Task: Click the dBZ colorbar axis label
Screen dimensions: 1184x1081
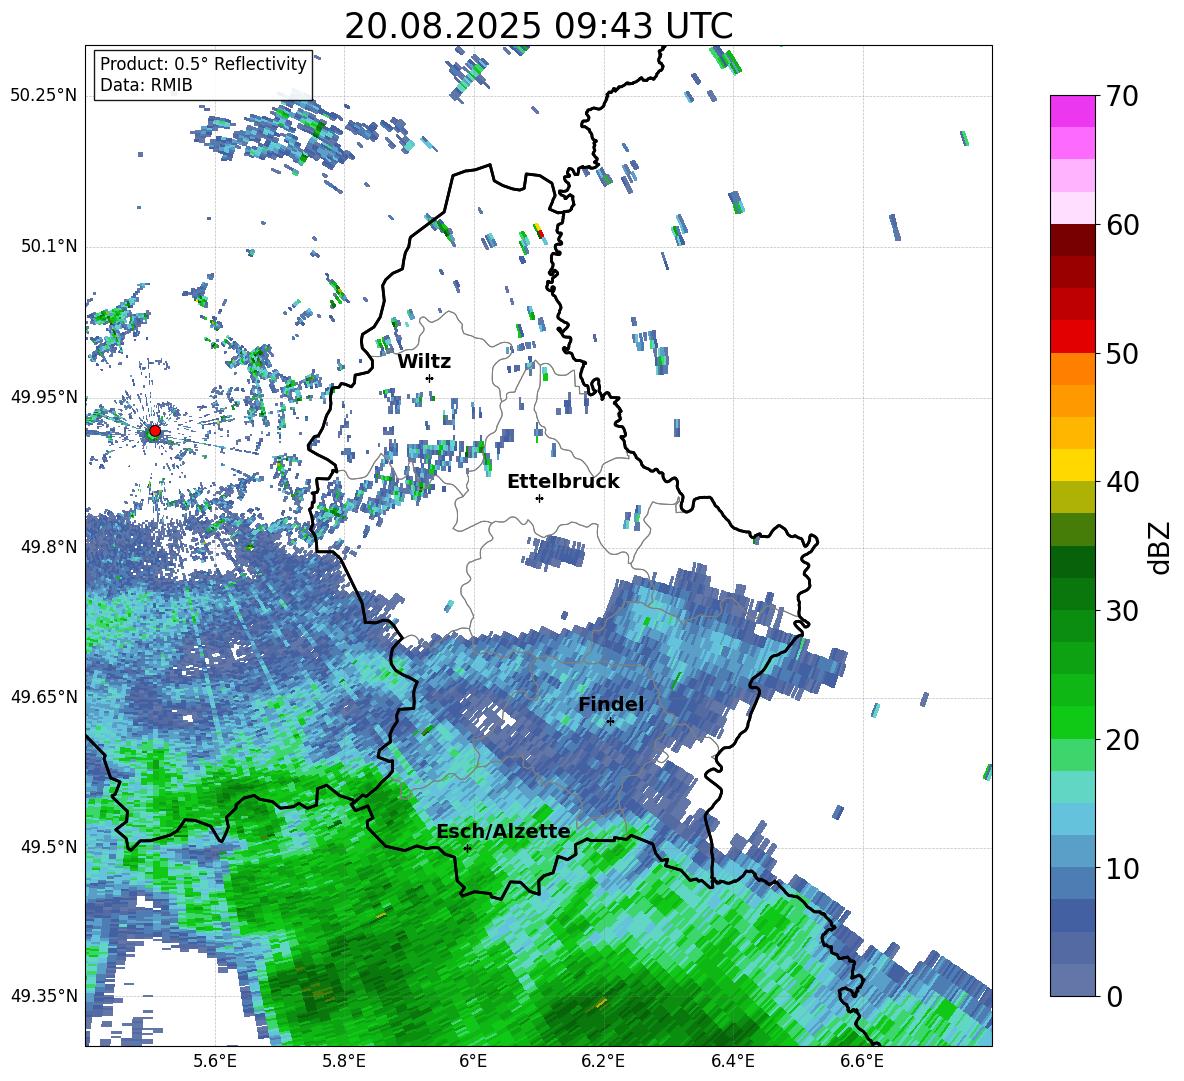Action: (x=1159, y=547)
